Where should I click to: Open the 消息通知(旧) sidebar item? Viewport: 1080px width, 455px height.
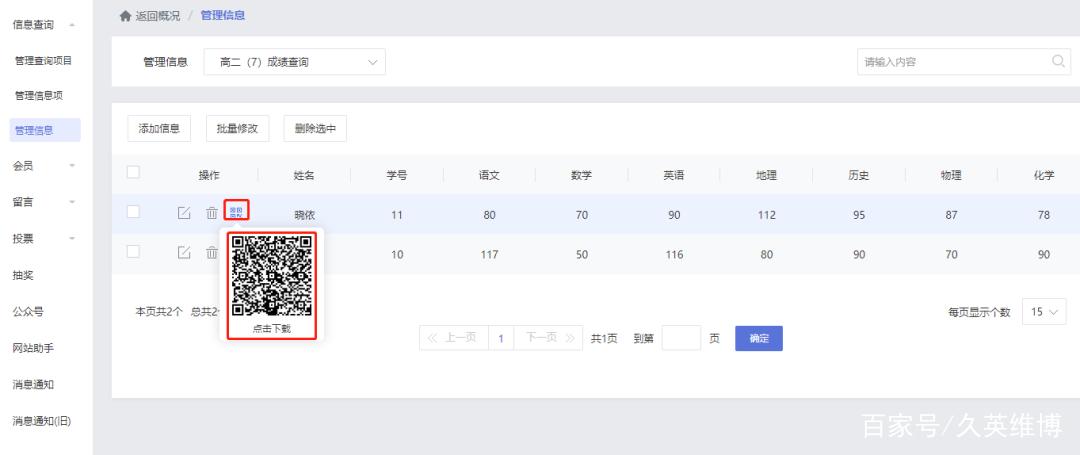pyautogui.click(x=42, y=421)
